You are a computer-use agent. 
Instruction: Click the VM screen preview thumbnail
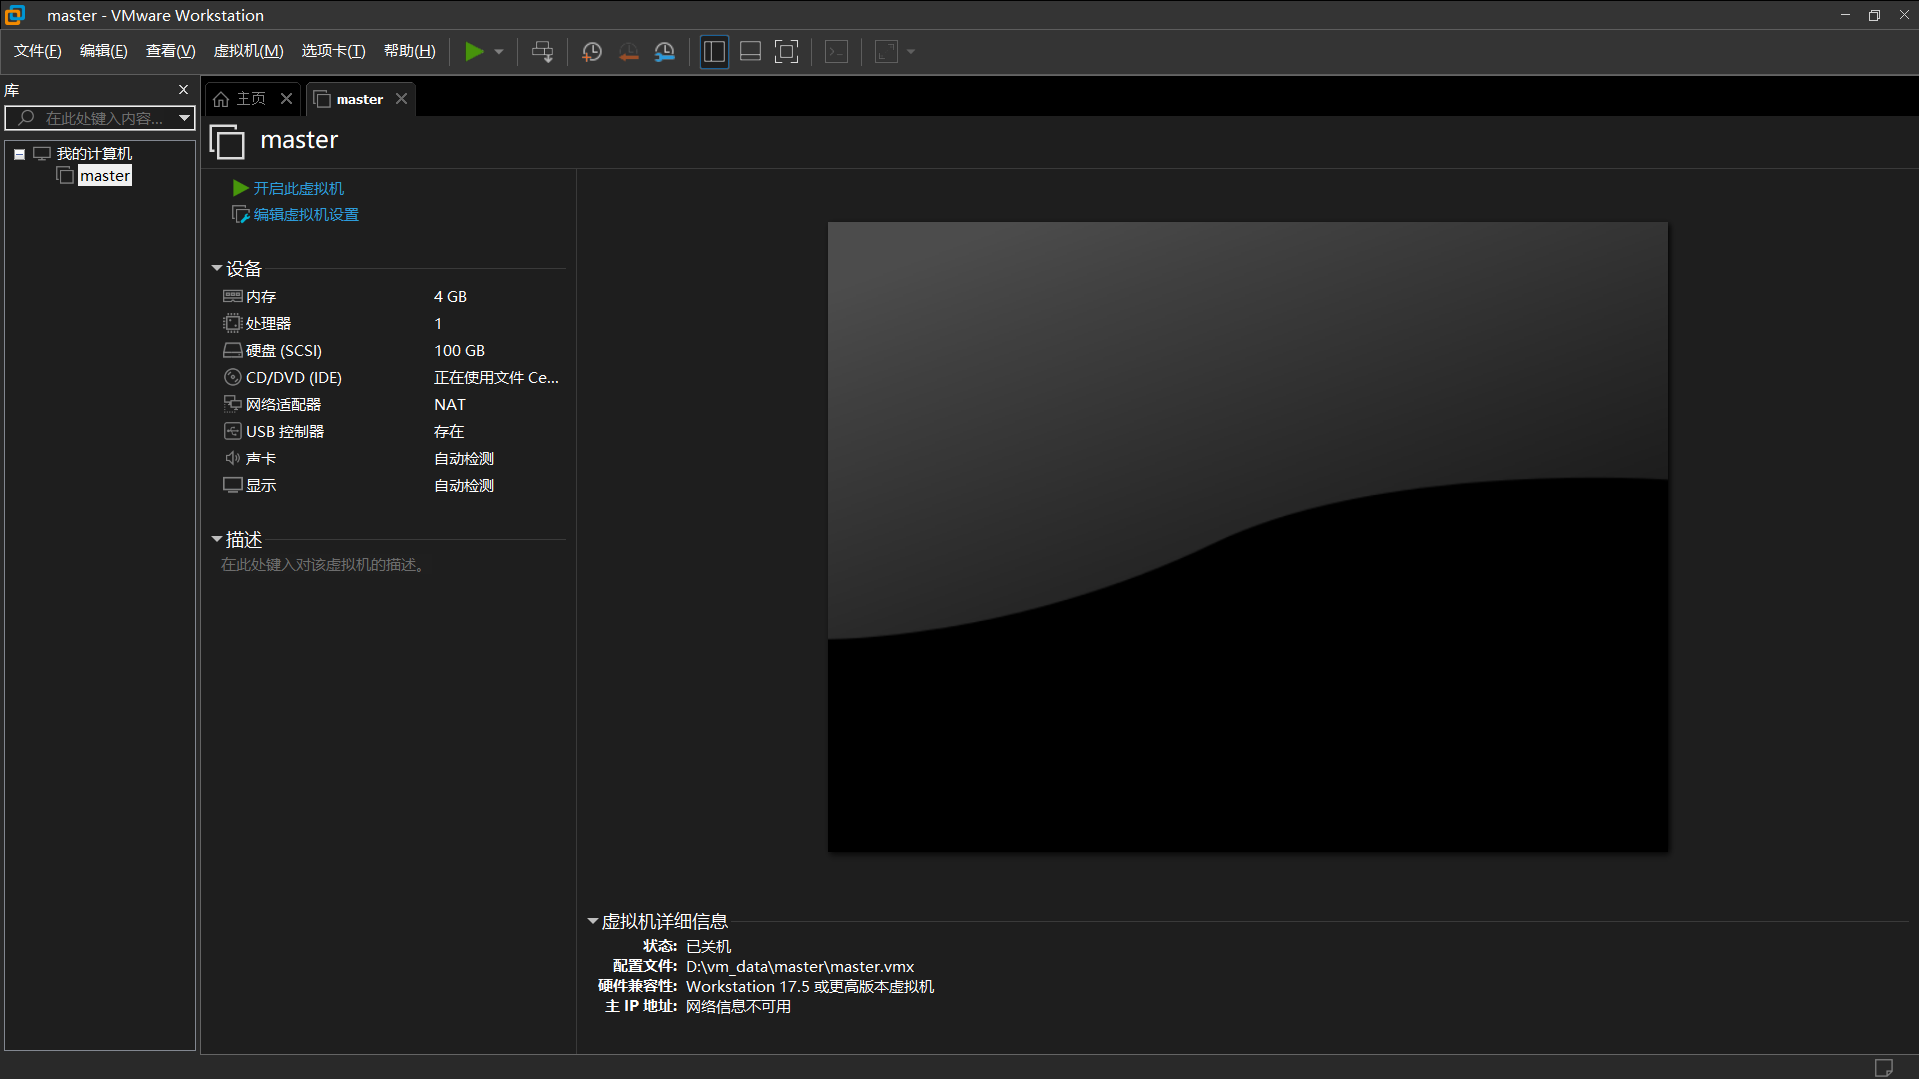(1247, 537)
